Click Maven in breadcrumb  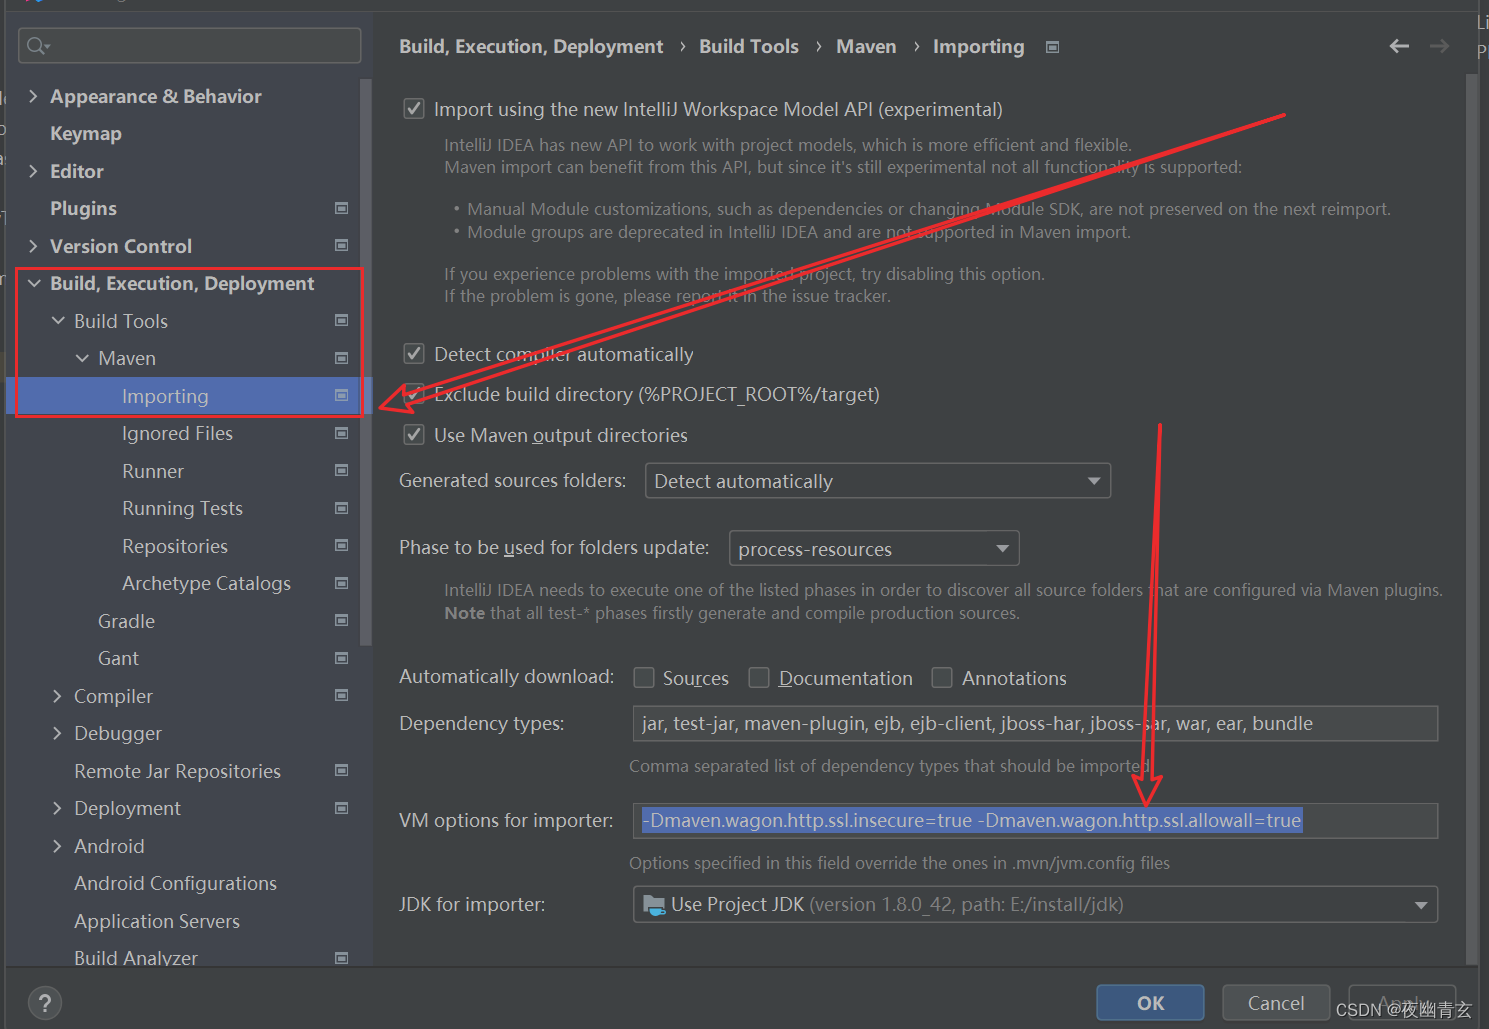click(x=866, y=46)
